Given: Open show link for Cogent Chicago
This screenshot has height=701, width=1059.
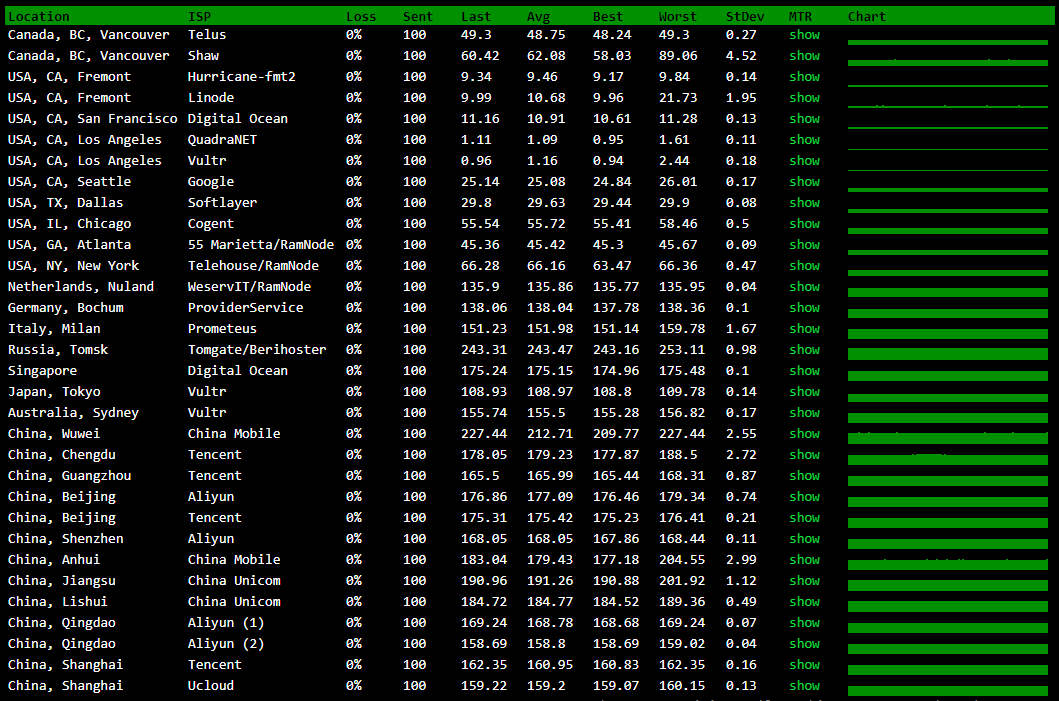Looking at the screenshot, I should click(x=804, y=223).
